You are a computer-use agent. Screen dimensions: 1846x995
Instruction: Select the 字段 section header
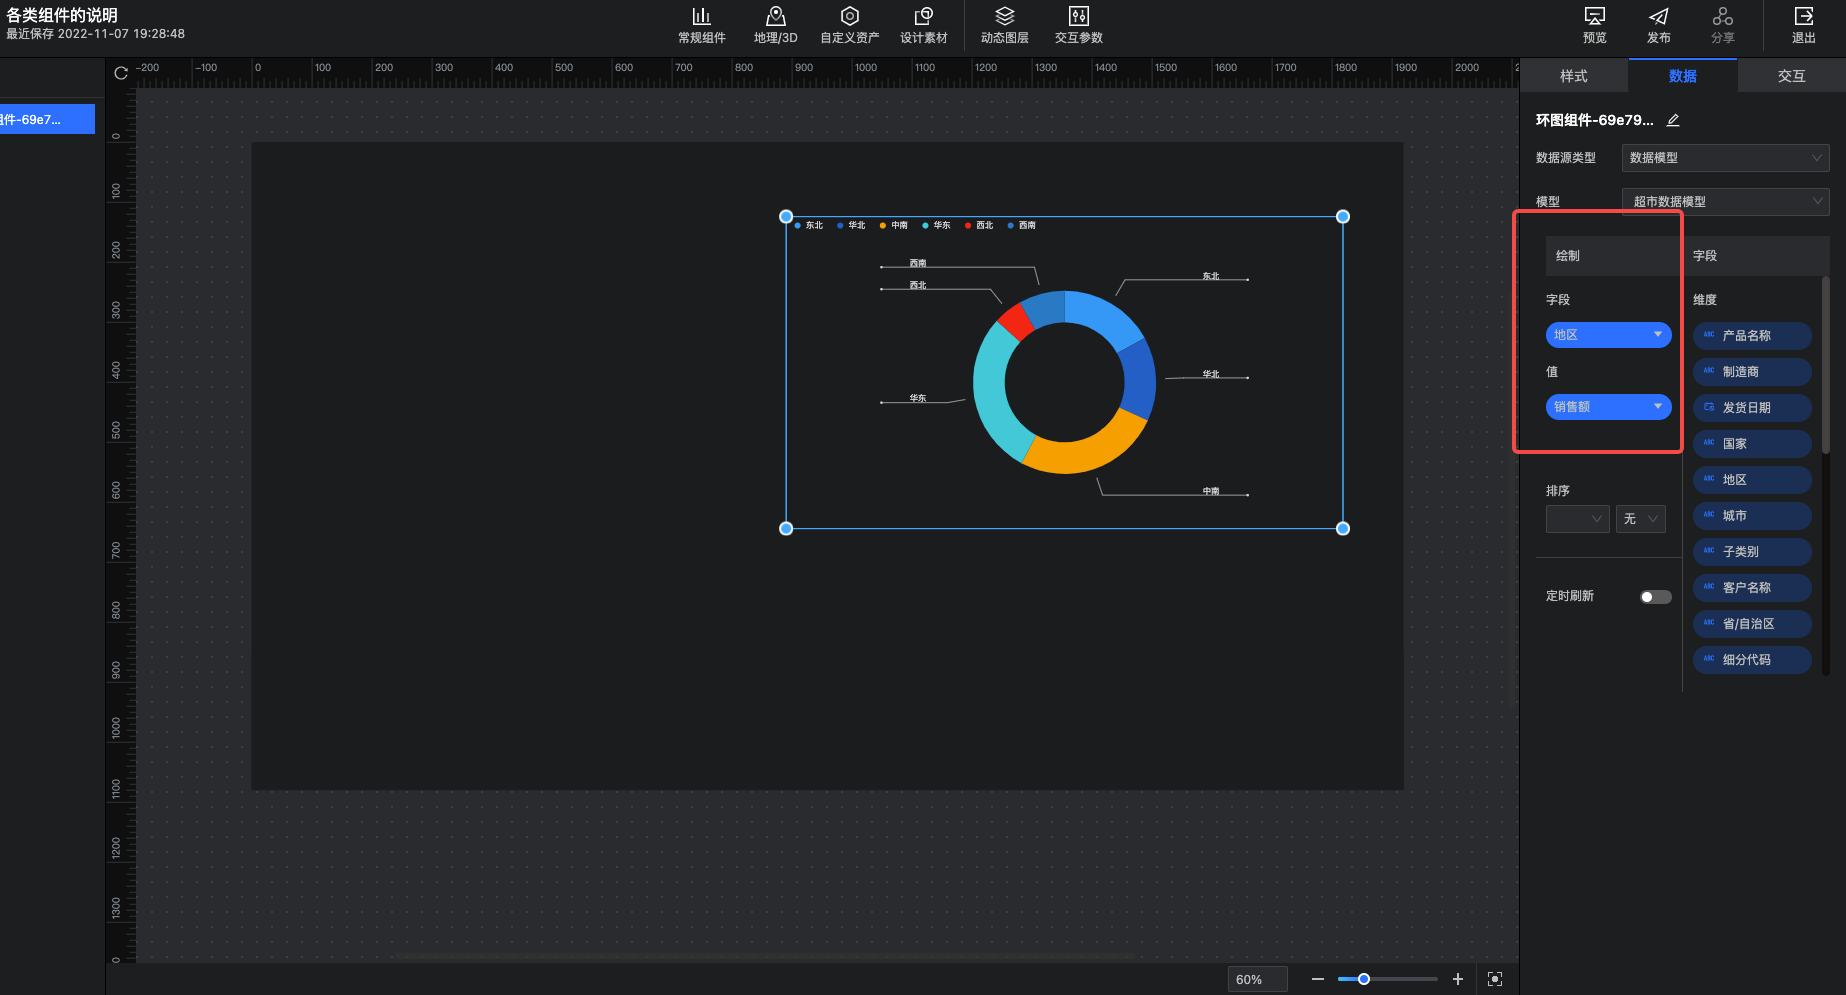pyautogui.click(x=1756, y=256)
